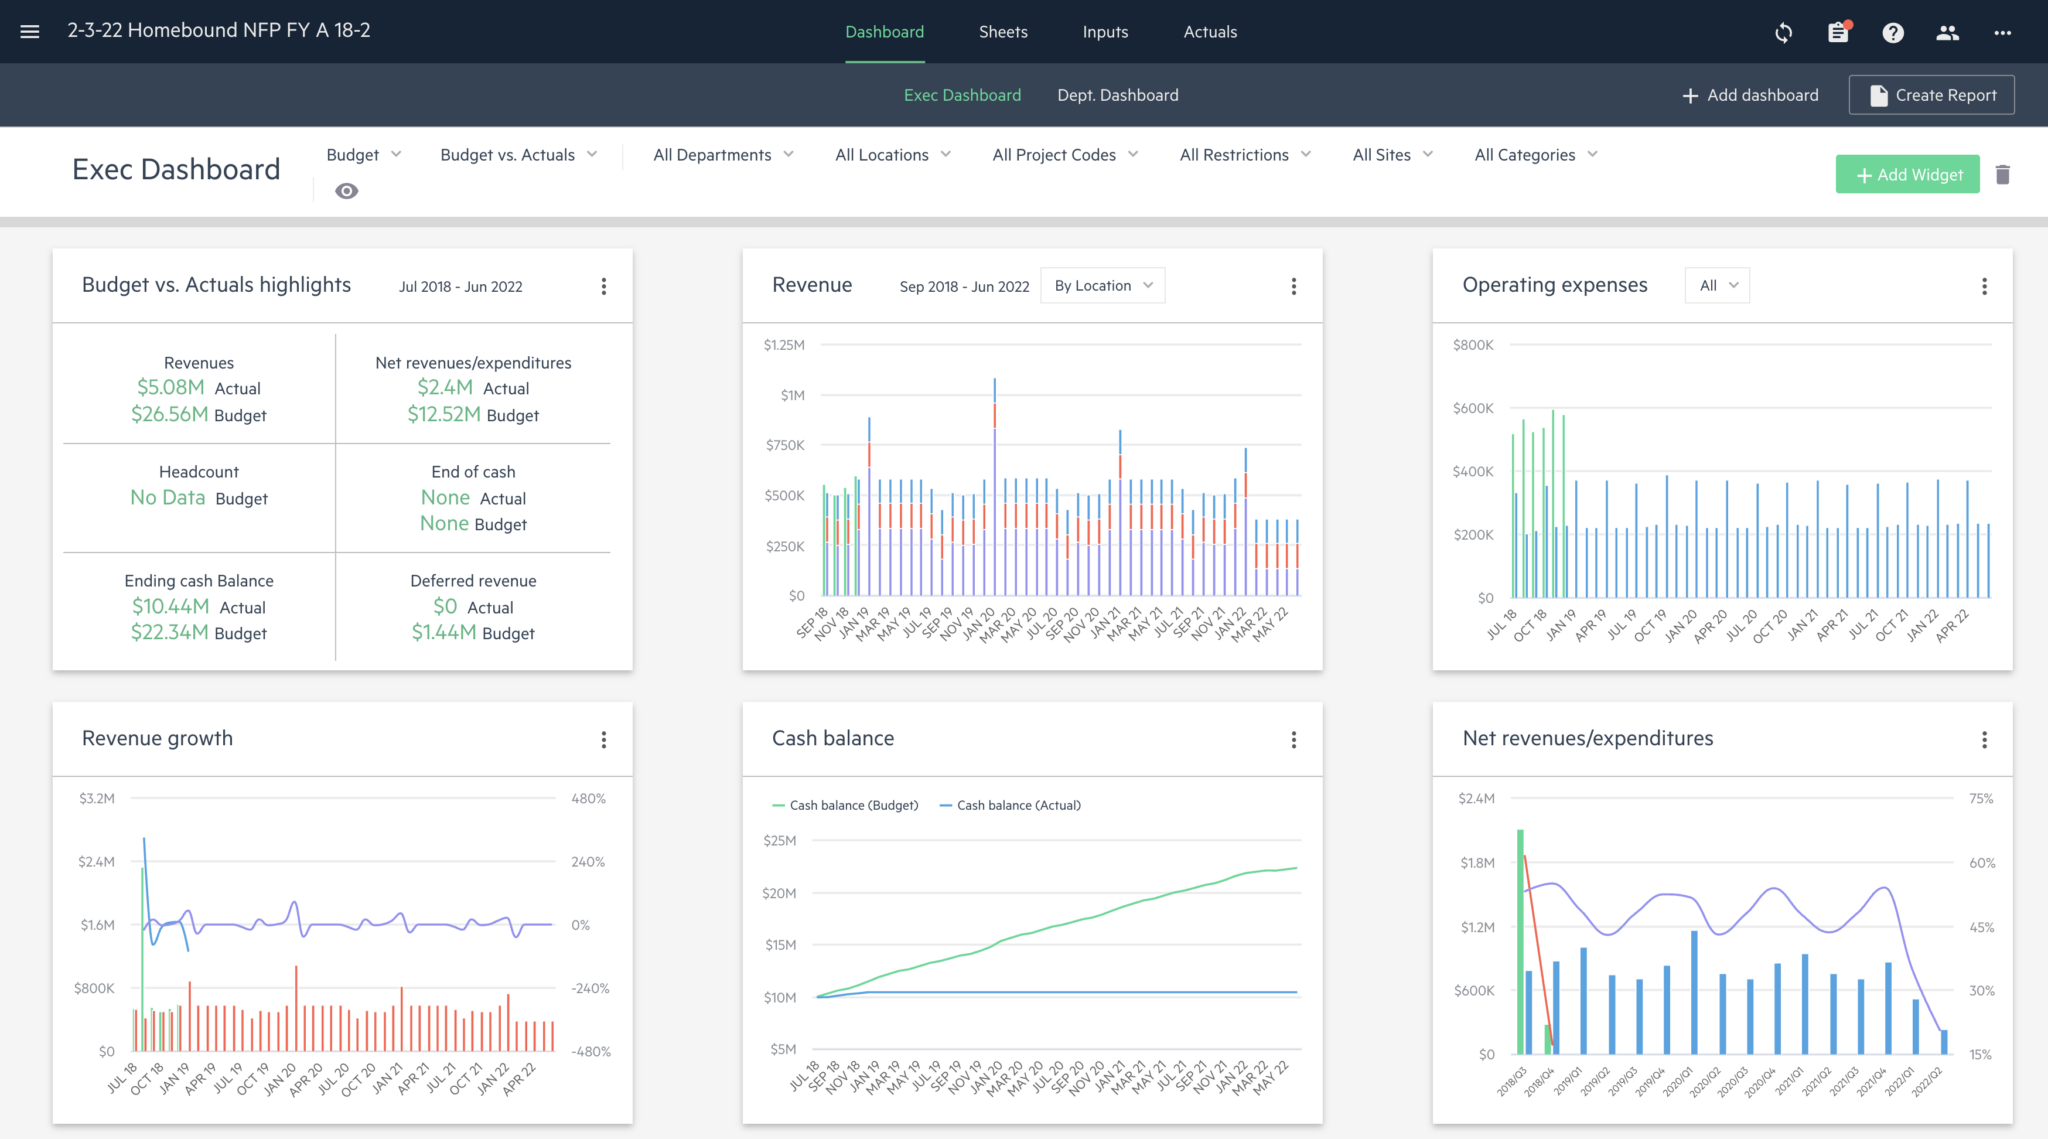Image resolution: width=2048 pixels, height=1139 pixels.
Task: Open the By Location dropdown
Action: (x=1102, y=286)
